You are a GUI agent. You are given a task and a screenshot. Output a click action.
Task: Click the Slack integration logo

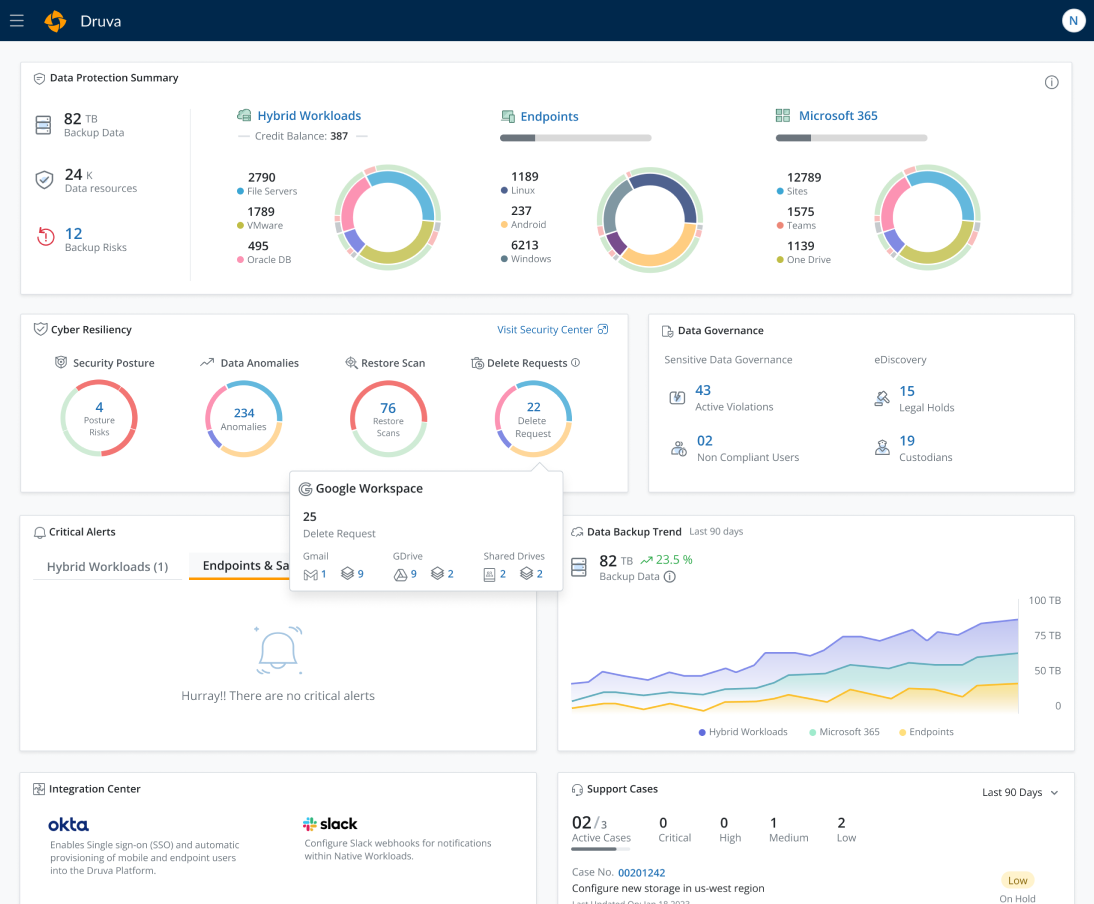click(x=330, y=824)
